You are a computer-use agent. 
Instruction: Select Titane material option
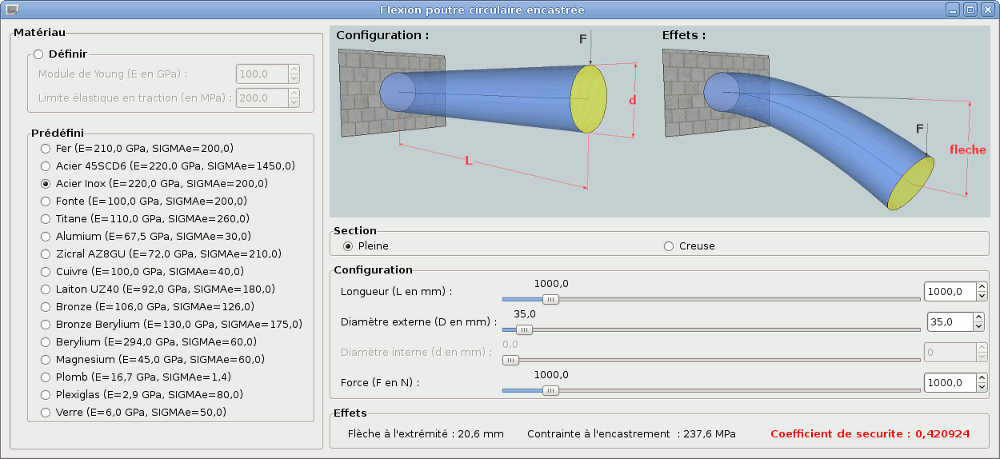[x=45, y=219]
